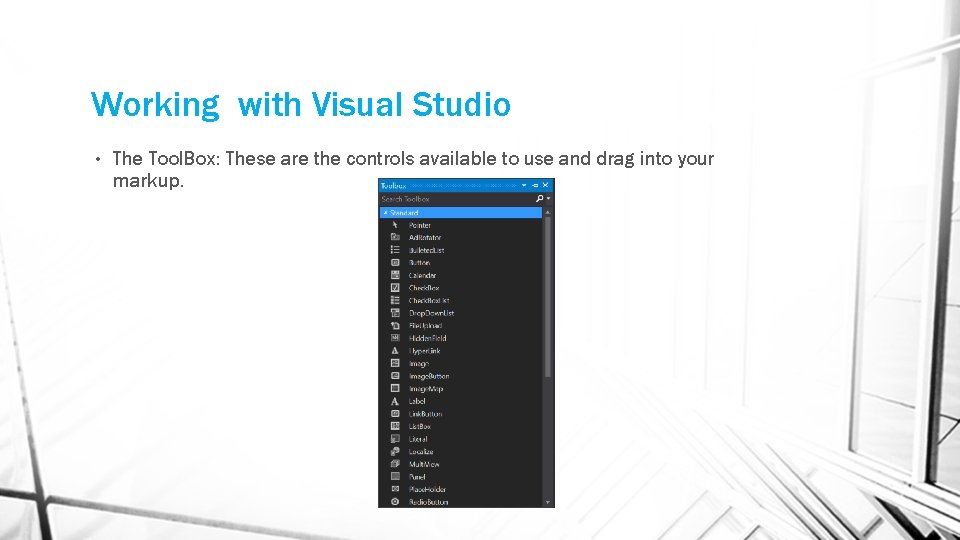Close the Toolbox panel
Screen dimensions: 960x540
546,185
